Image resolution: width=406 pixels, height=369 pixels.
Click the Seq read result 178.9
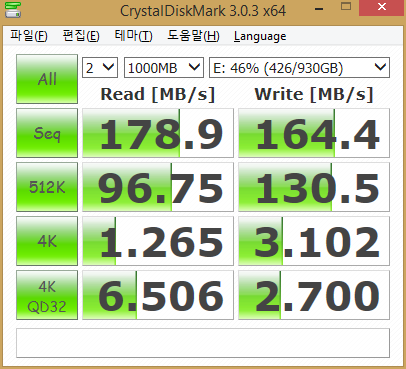pyautogui.click(x=158, y=133)
